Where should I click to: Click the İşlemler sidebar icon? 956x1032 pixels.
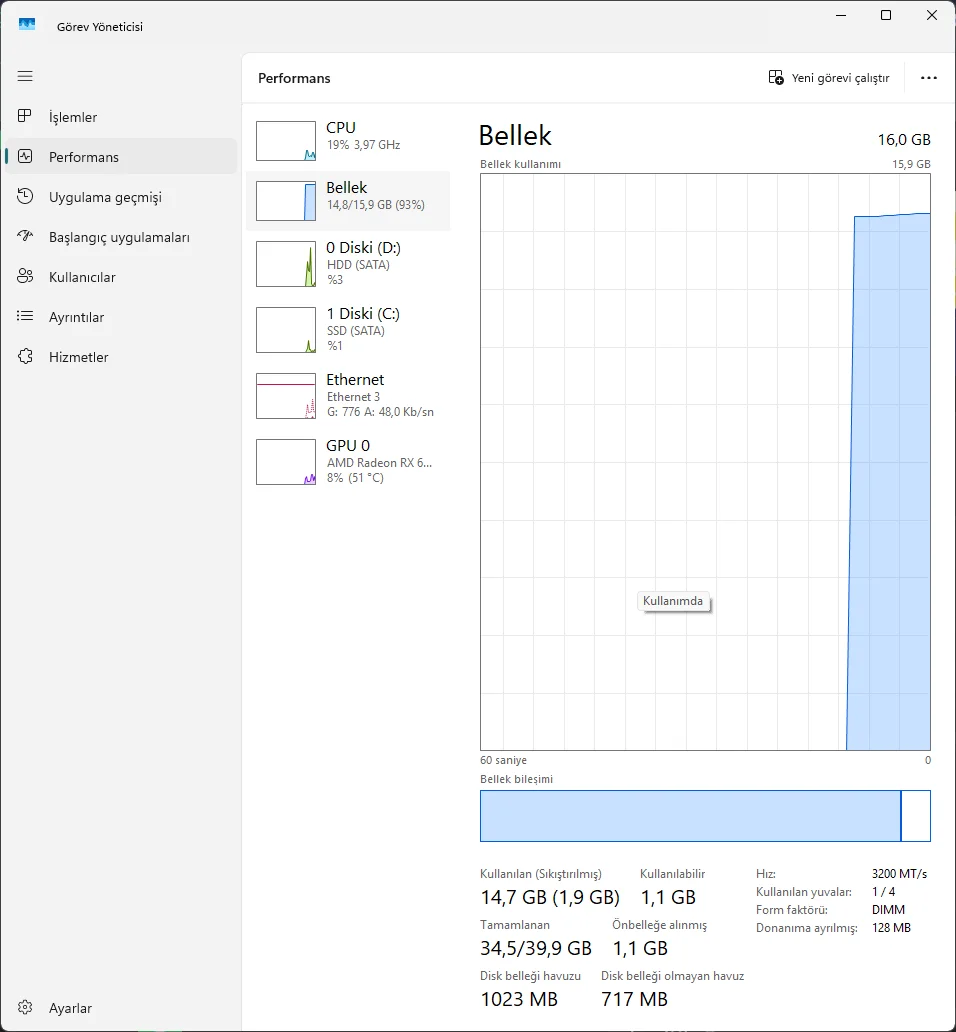[x=25, y=116]
